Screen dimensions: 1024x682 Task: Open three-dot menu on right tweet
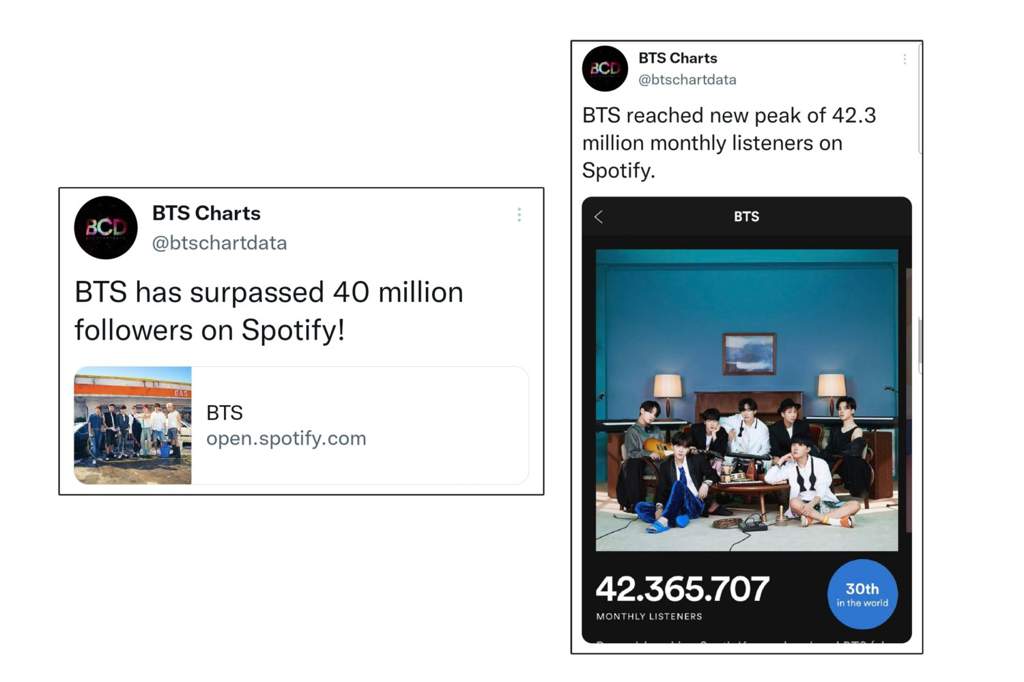(x=904, y=59)
